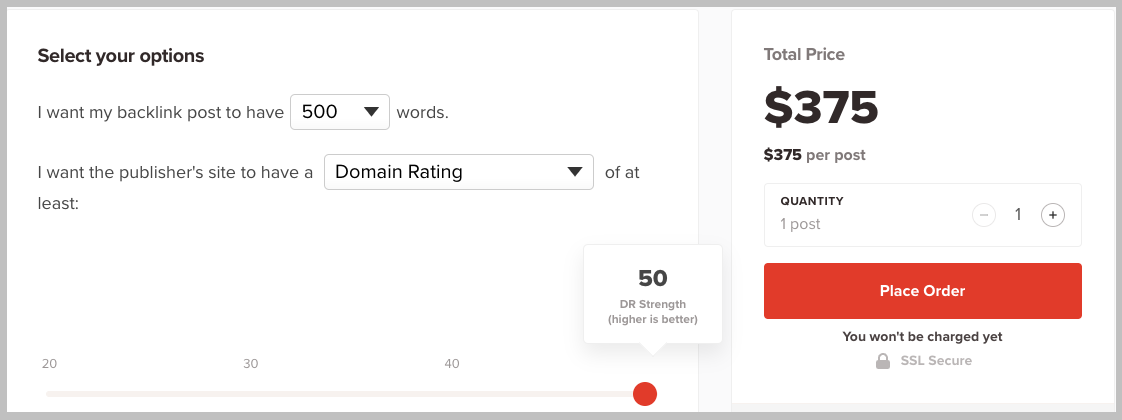Click the Total Price label
The height and width of the screenshot is (420, 1122).
click(x=804, y=55)
